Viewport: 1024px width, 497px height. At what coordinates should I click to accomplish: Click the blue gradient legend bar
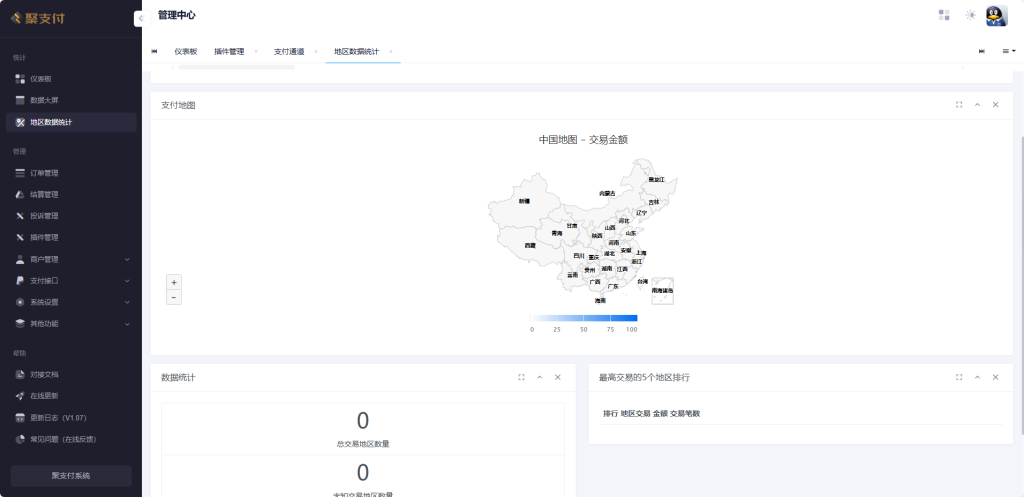click(x=583, y=318)
